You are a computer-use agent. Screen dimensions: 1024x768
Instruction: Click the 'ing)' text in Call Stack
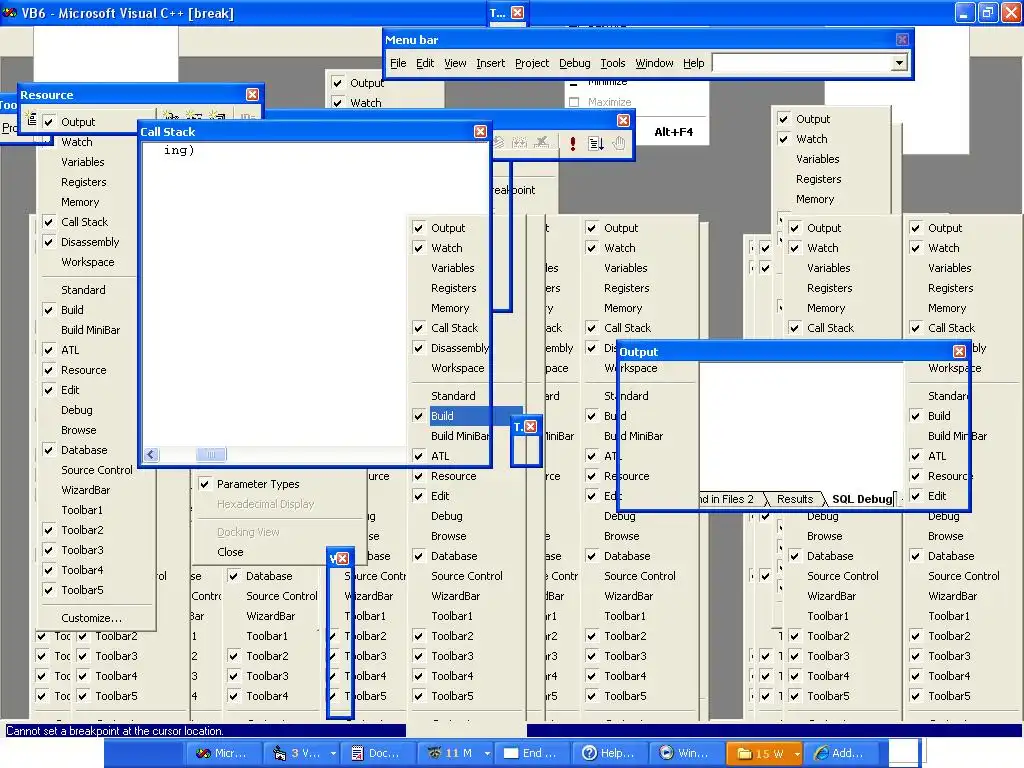tap(179, 150)
